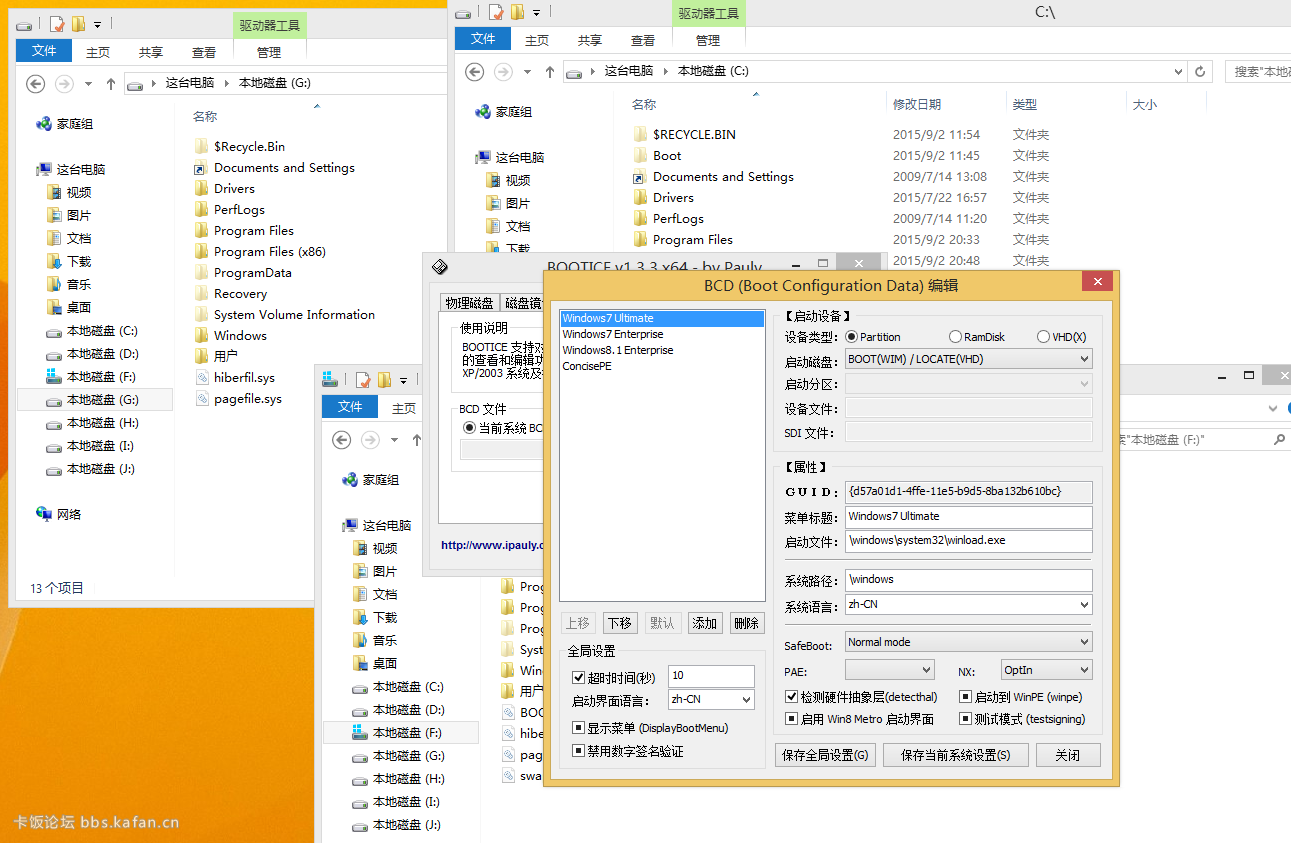
Task: Click 保存当前系统设置(S) button
Action: tap(956, 755)
